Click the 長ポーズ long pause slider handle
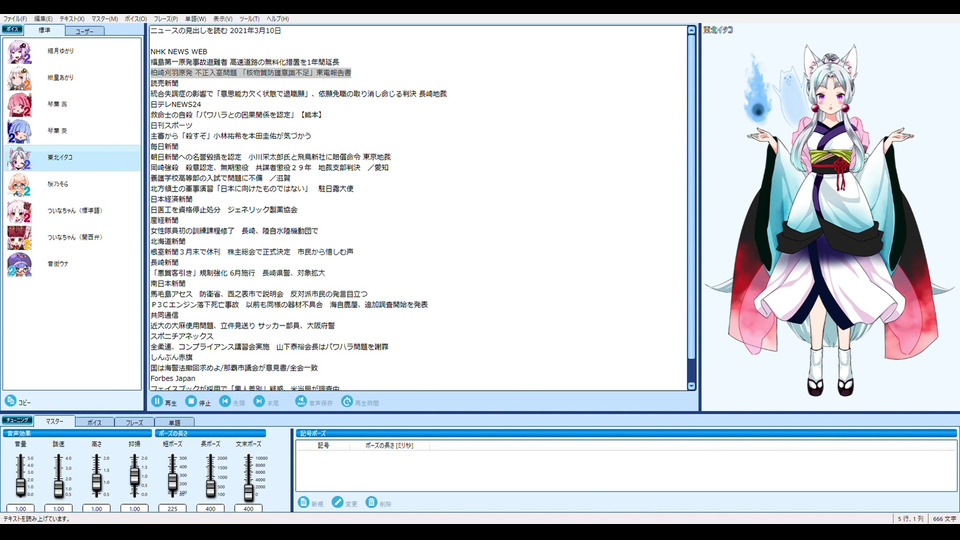The width and height of the screenshot is (960, 540). pos(211,487)
